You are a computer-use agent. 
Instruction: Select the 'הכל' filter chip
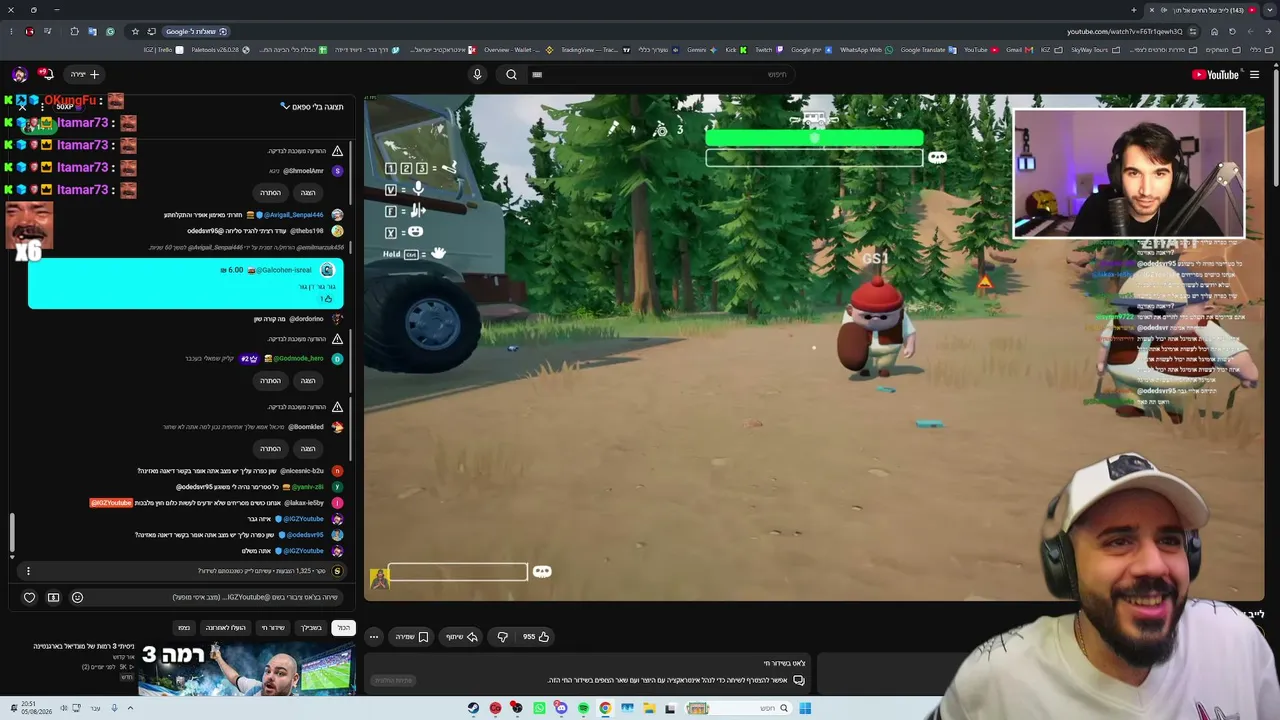point(343,628)
